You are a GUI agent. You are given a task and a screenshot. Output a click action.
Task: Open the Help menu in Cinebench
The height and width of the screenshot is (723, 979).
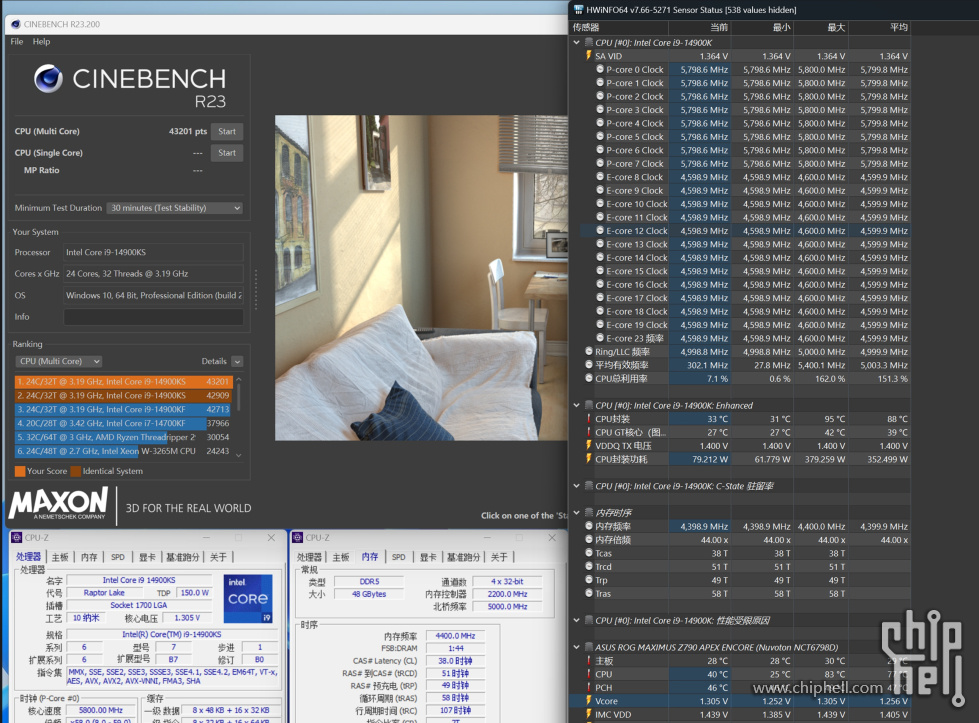tap(41, 42)
